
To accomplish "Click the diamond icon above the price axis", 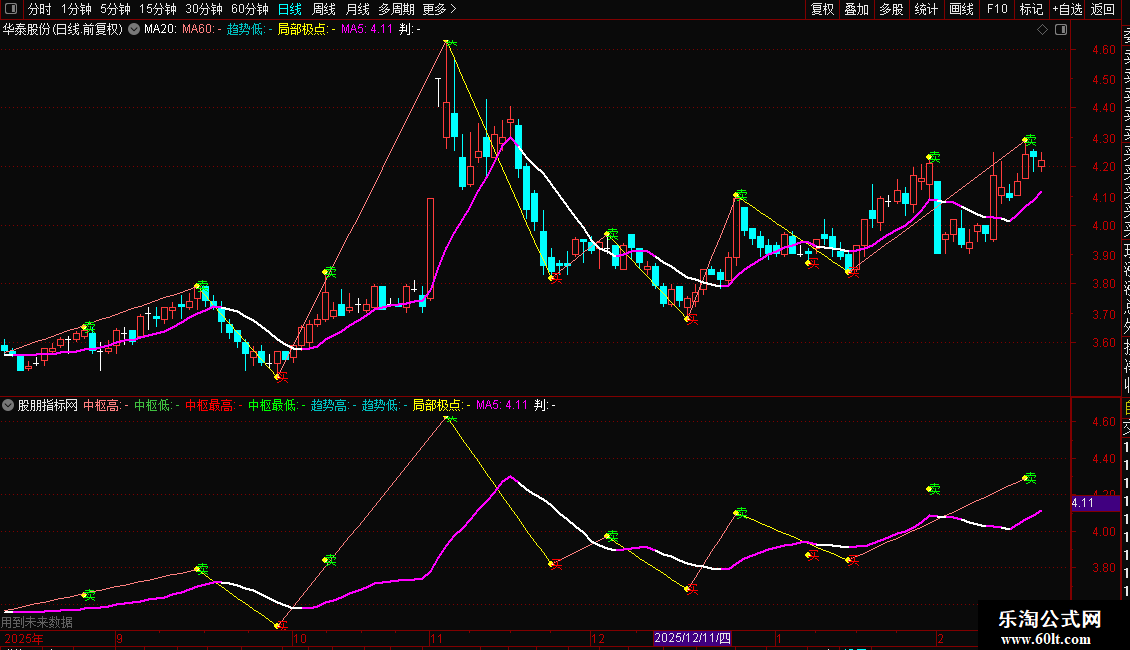I will tap(1043, 30).
